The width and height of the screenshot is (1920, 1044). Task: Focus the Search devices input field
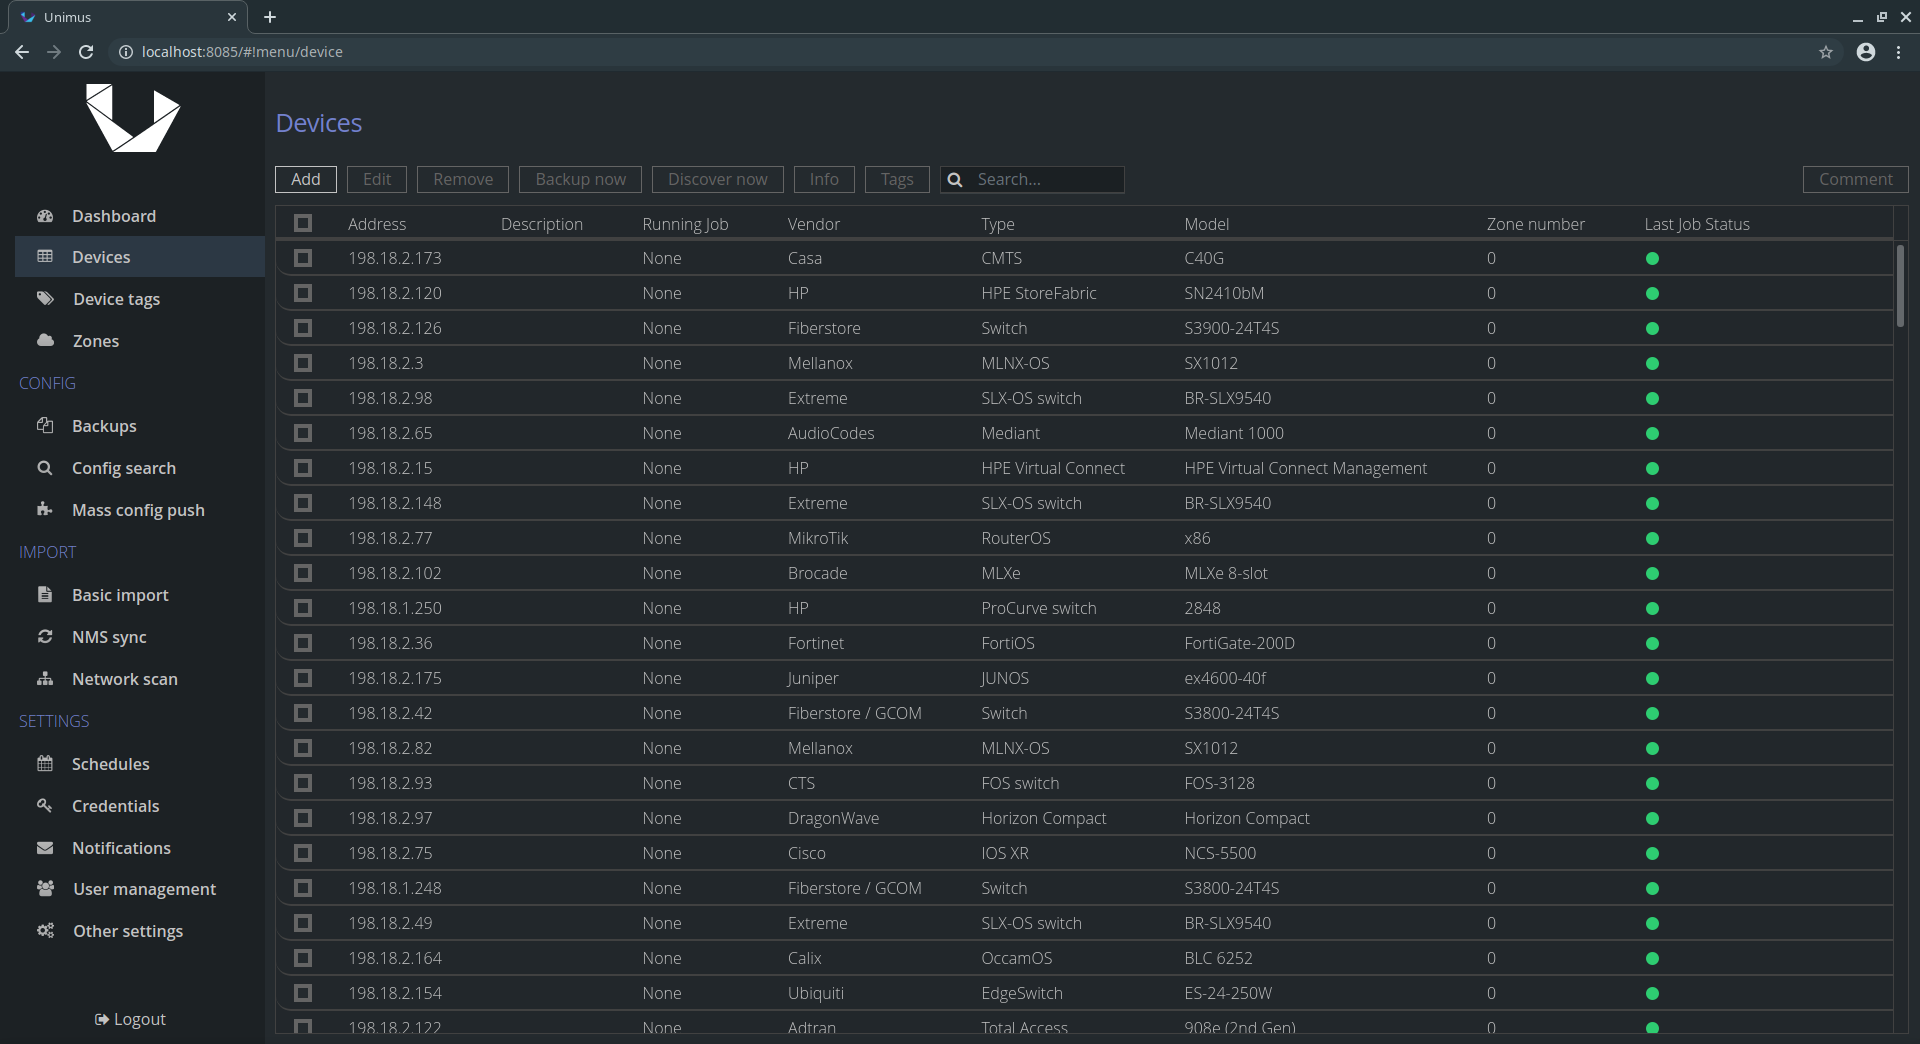point(1045,179)
